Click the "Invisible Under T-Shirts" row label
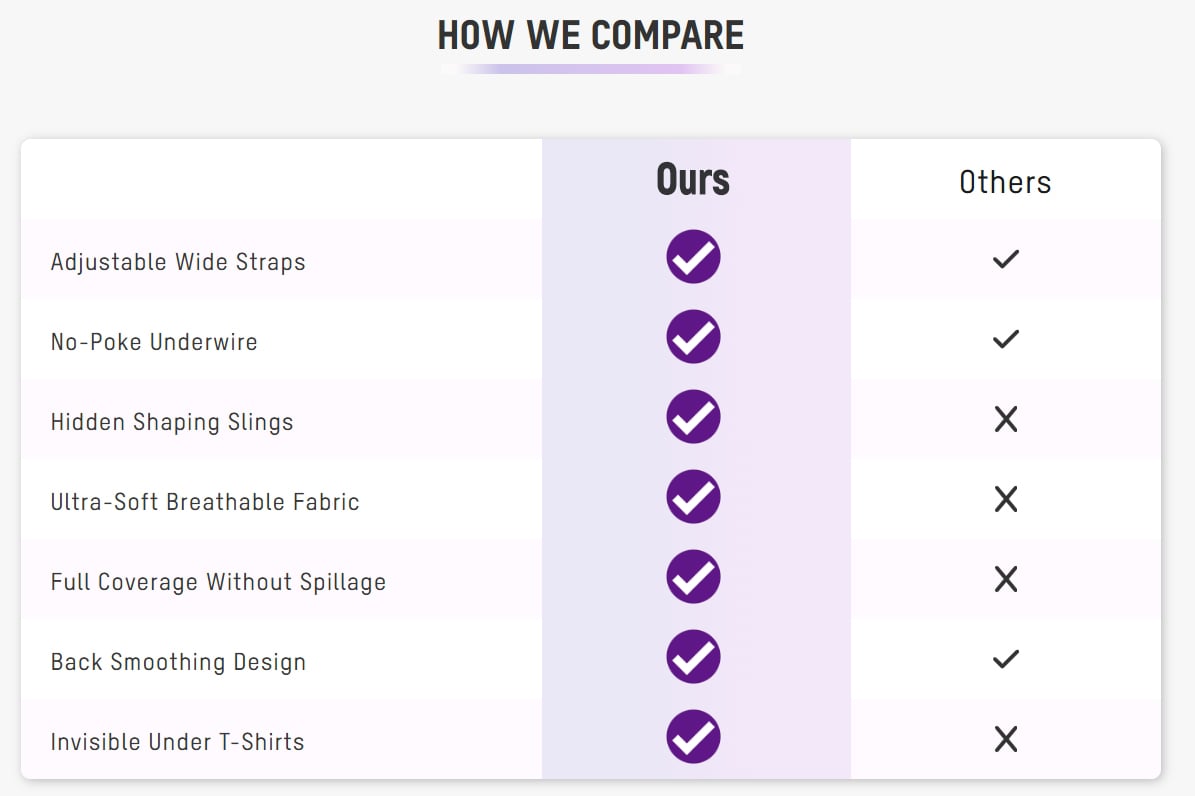Viewport: 1195px width, 796px height. [x=177, y=742]
